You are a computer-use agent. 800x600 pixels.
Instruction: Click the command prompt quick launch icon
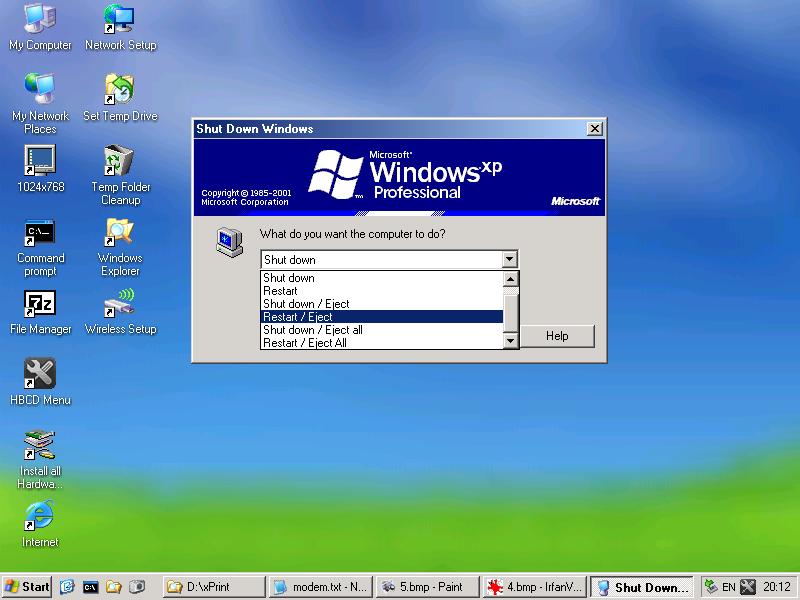click(x=90, y=587)
